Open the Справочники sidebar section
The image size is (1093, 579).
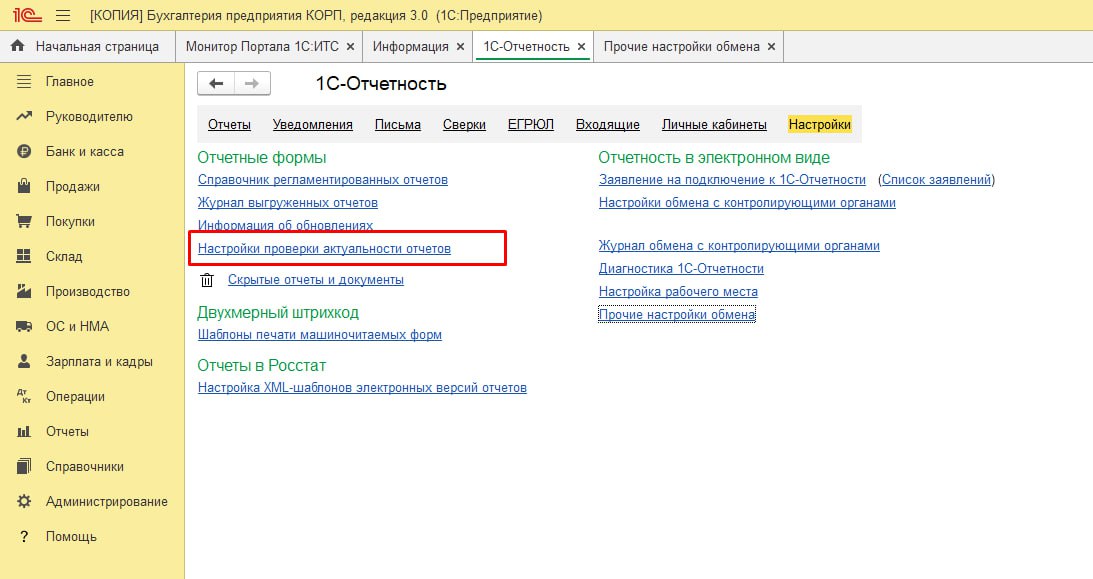pyautogui.click(x=92, y=466)
